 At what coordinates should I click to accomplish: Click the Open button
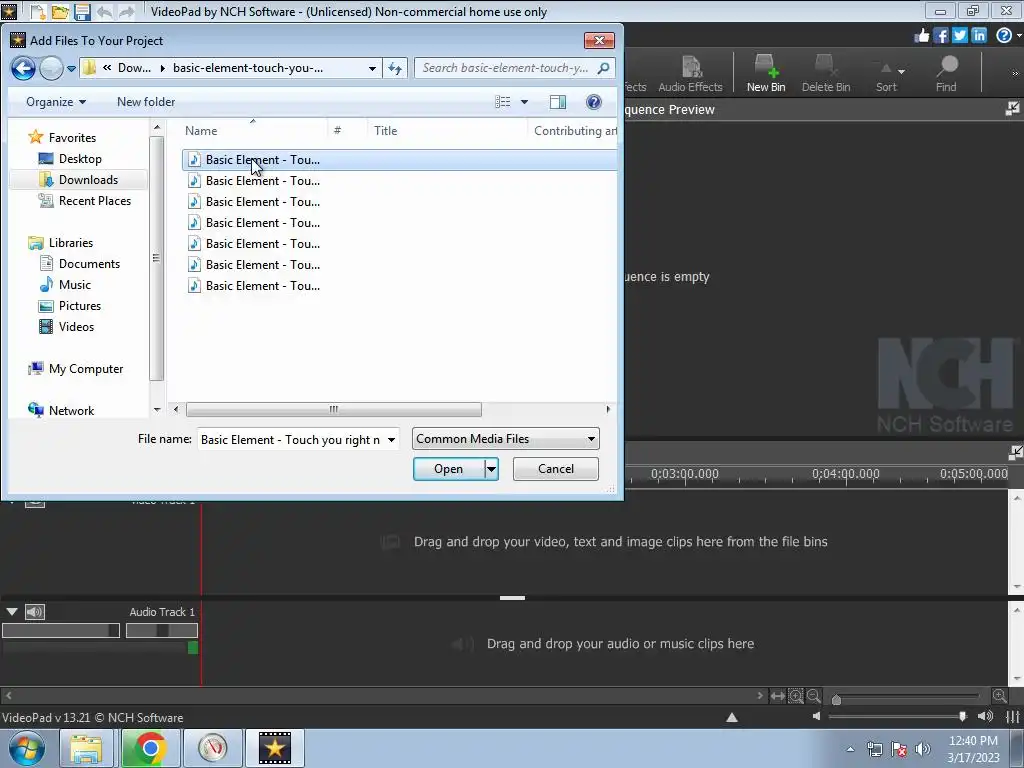[x=448, y=469]
